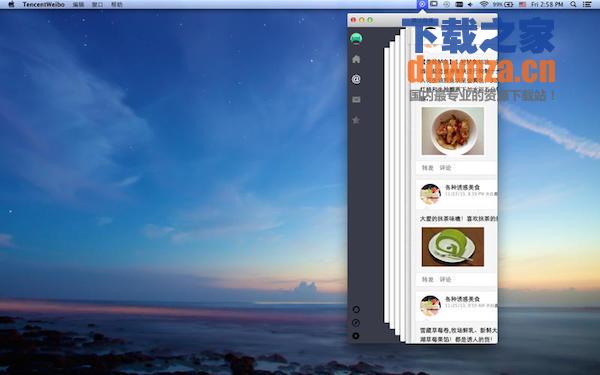
Task: Open the private messages envelope icon
Action: [x=356, y=99]
